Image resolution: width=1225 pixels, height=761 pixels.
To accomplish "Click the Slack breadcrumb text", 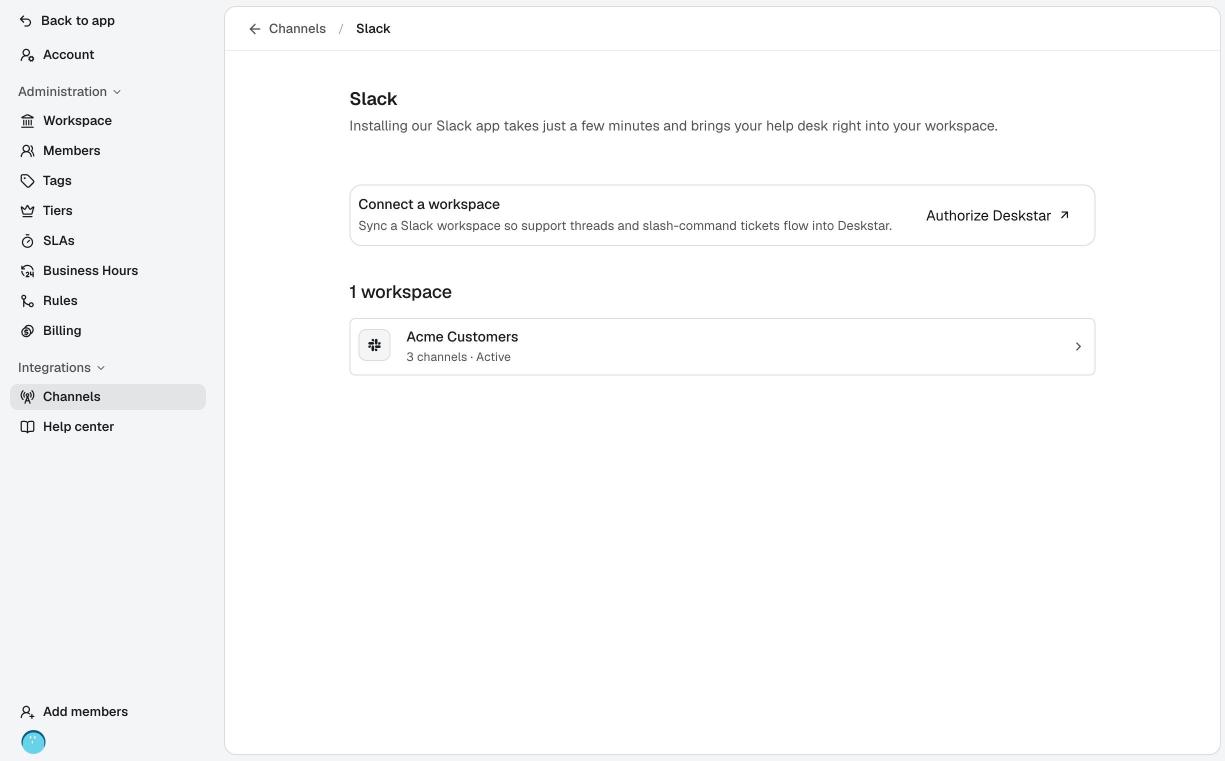I will (x=373, y=29).
